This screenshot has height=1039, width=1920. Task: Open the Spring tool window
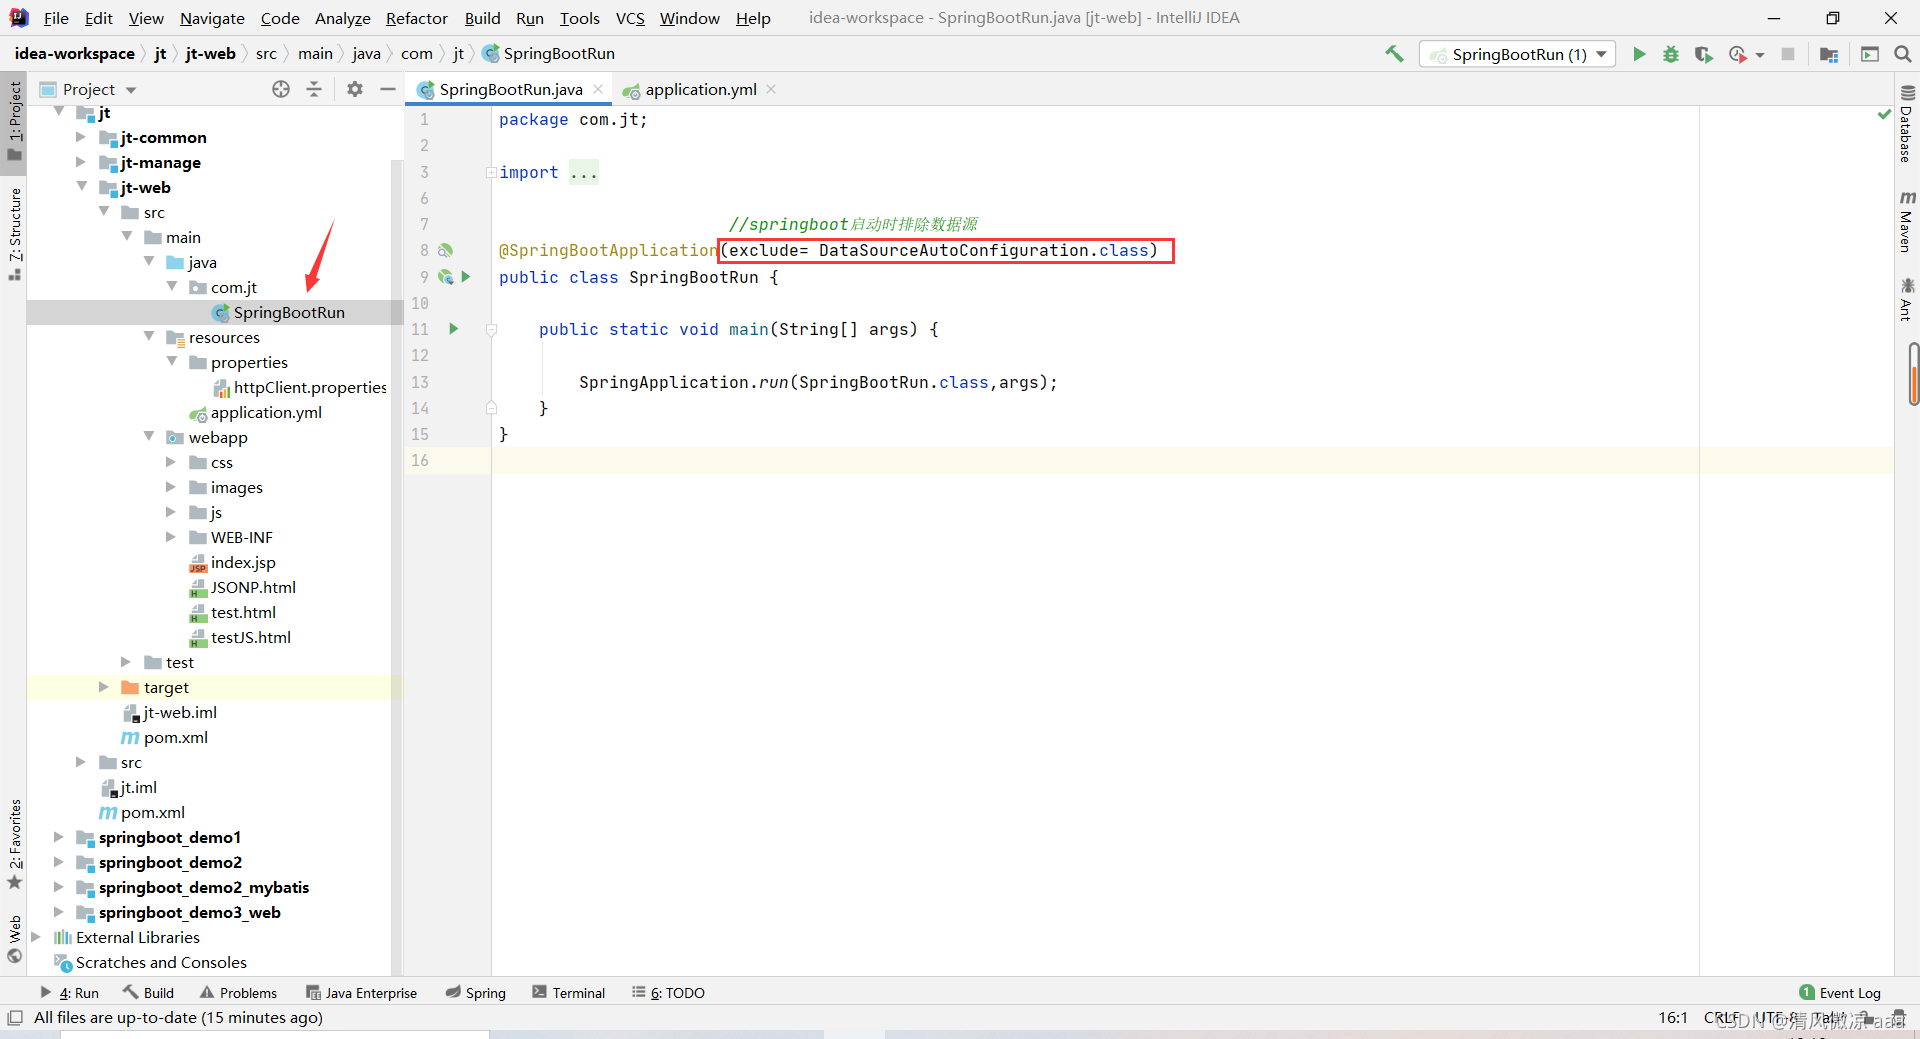point(476,993)
